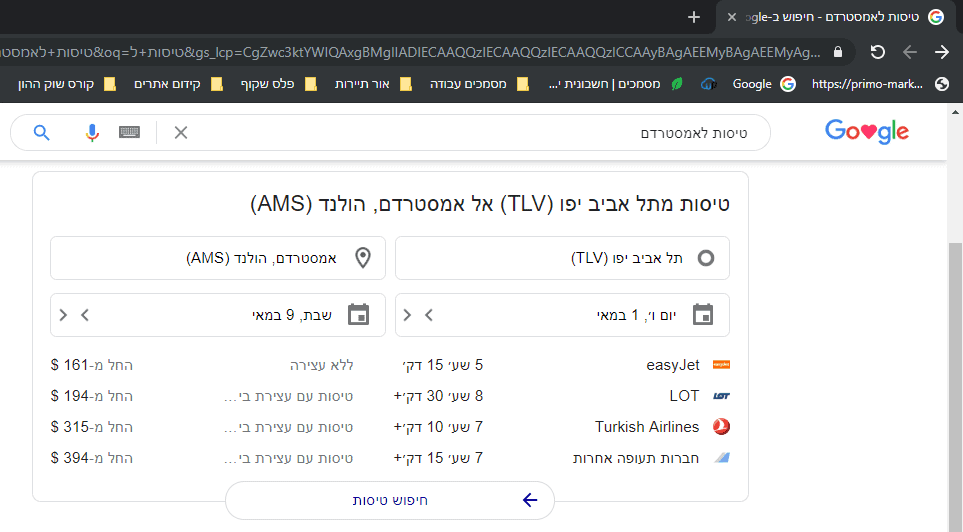This screenshot has height=532, width=963.
Task: Click the lock icon in the address bar
Action: click(x=838, y=52)
